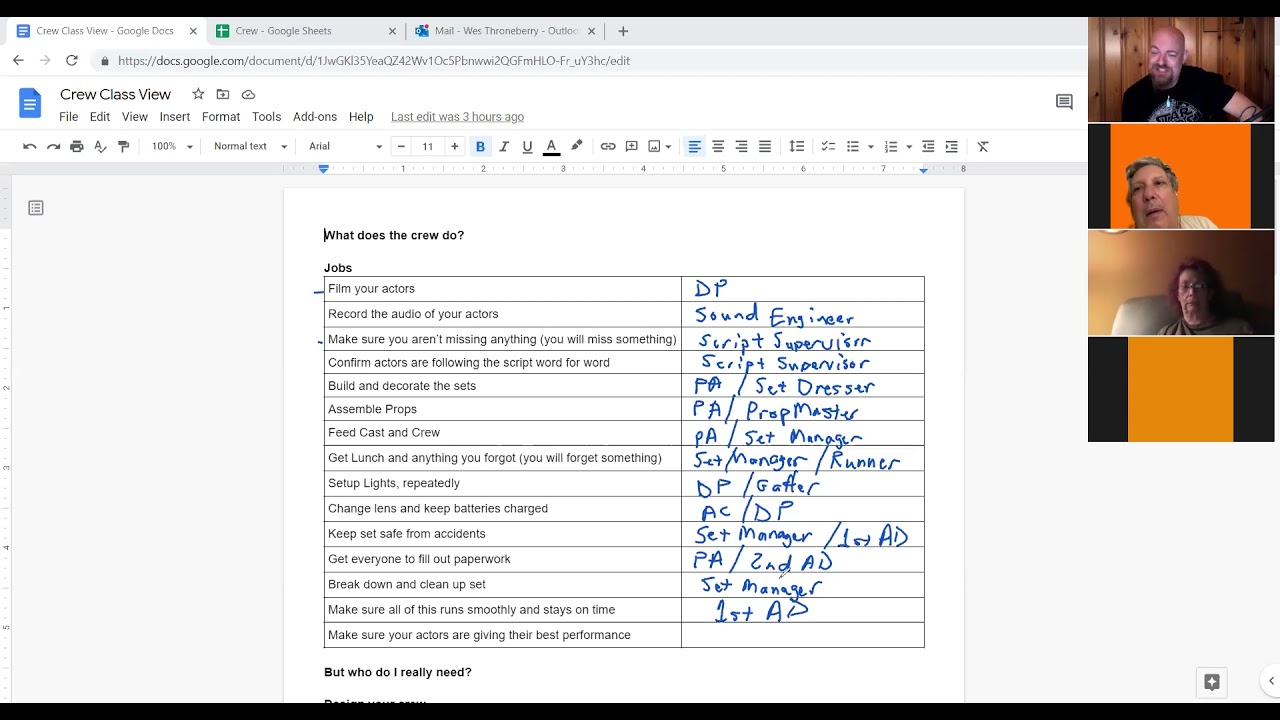
Task: Move document to another folder
Action: click(x=223, y=94)
